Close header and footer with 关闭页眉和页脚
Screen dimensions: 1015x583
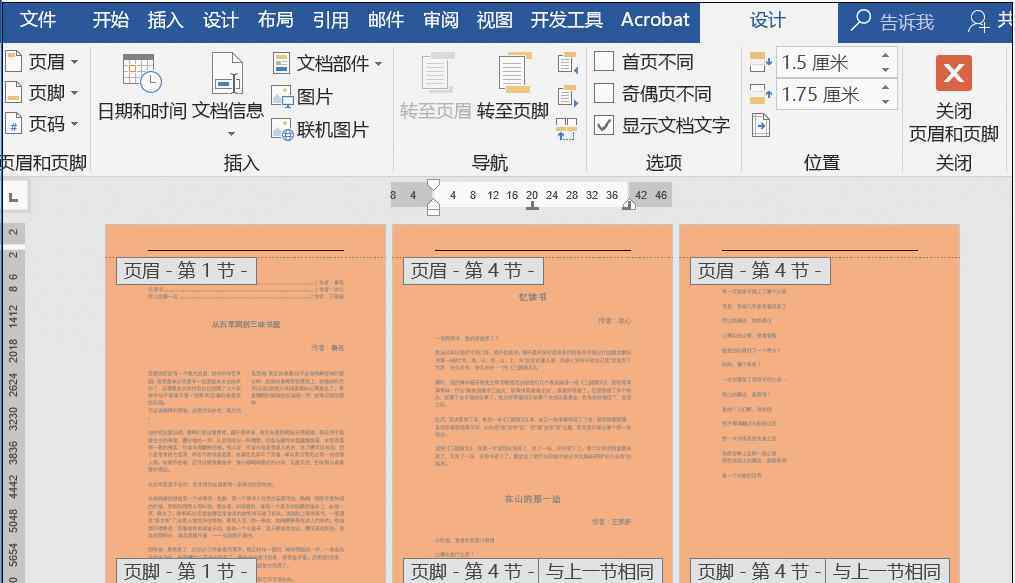pos(953,98)
